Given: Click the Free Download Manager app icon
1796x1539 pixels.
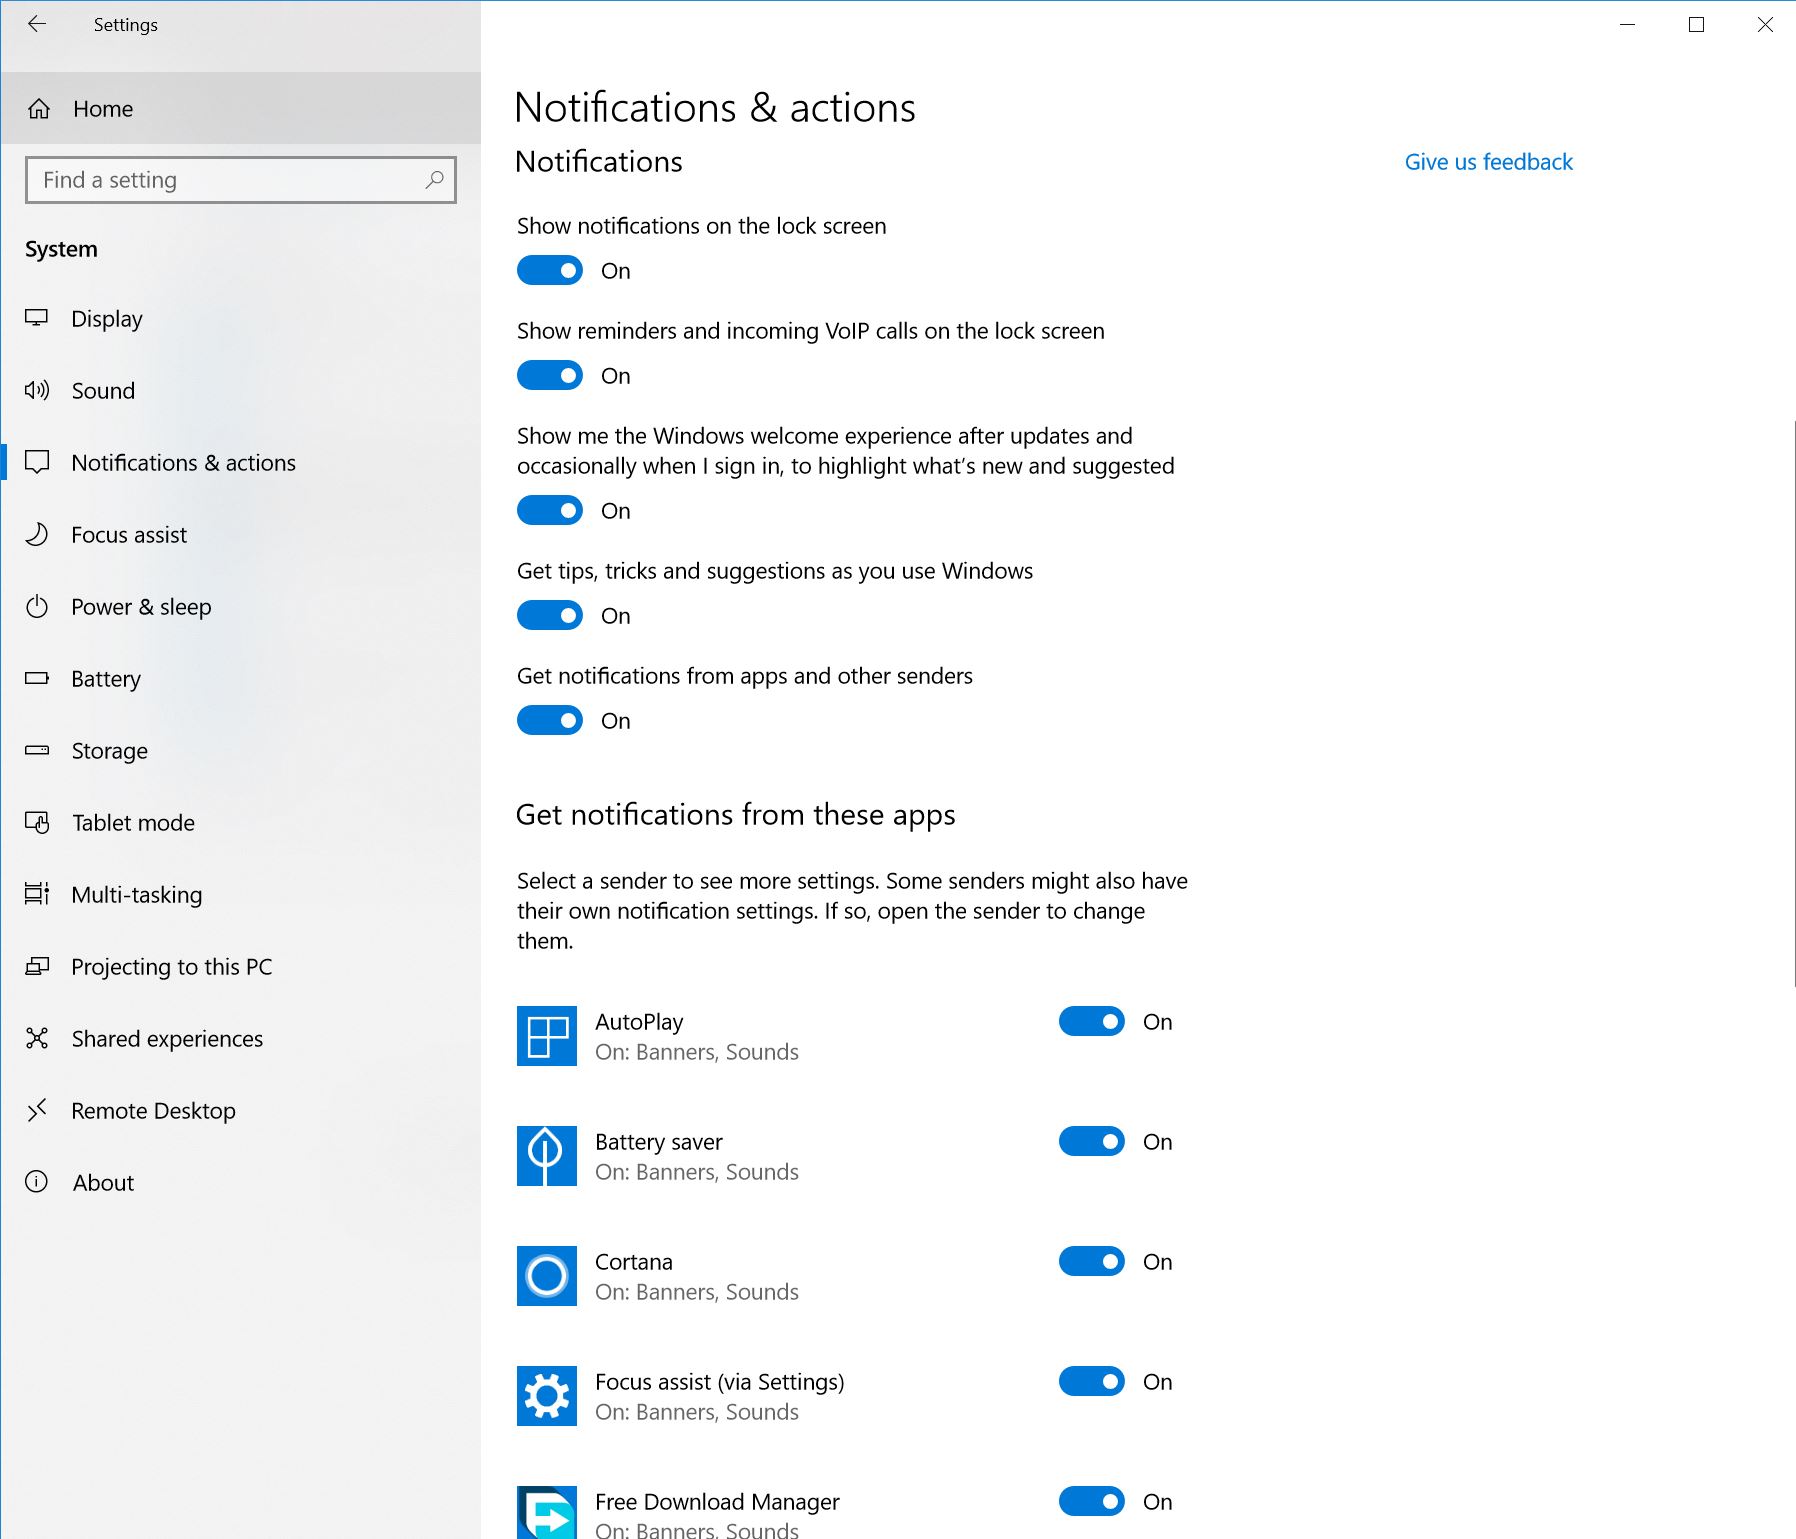Looking at the screenshot, I should 547,1513.
